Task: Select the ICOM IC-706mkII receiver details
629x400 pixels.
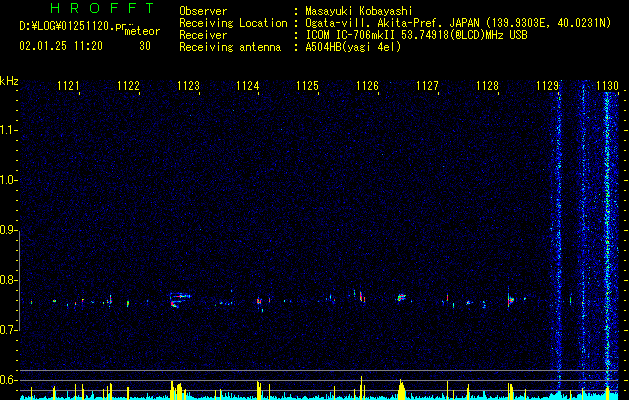Action: pyautogui.click(x=416, y=35)
